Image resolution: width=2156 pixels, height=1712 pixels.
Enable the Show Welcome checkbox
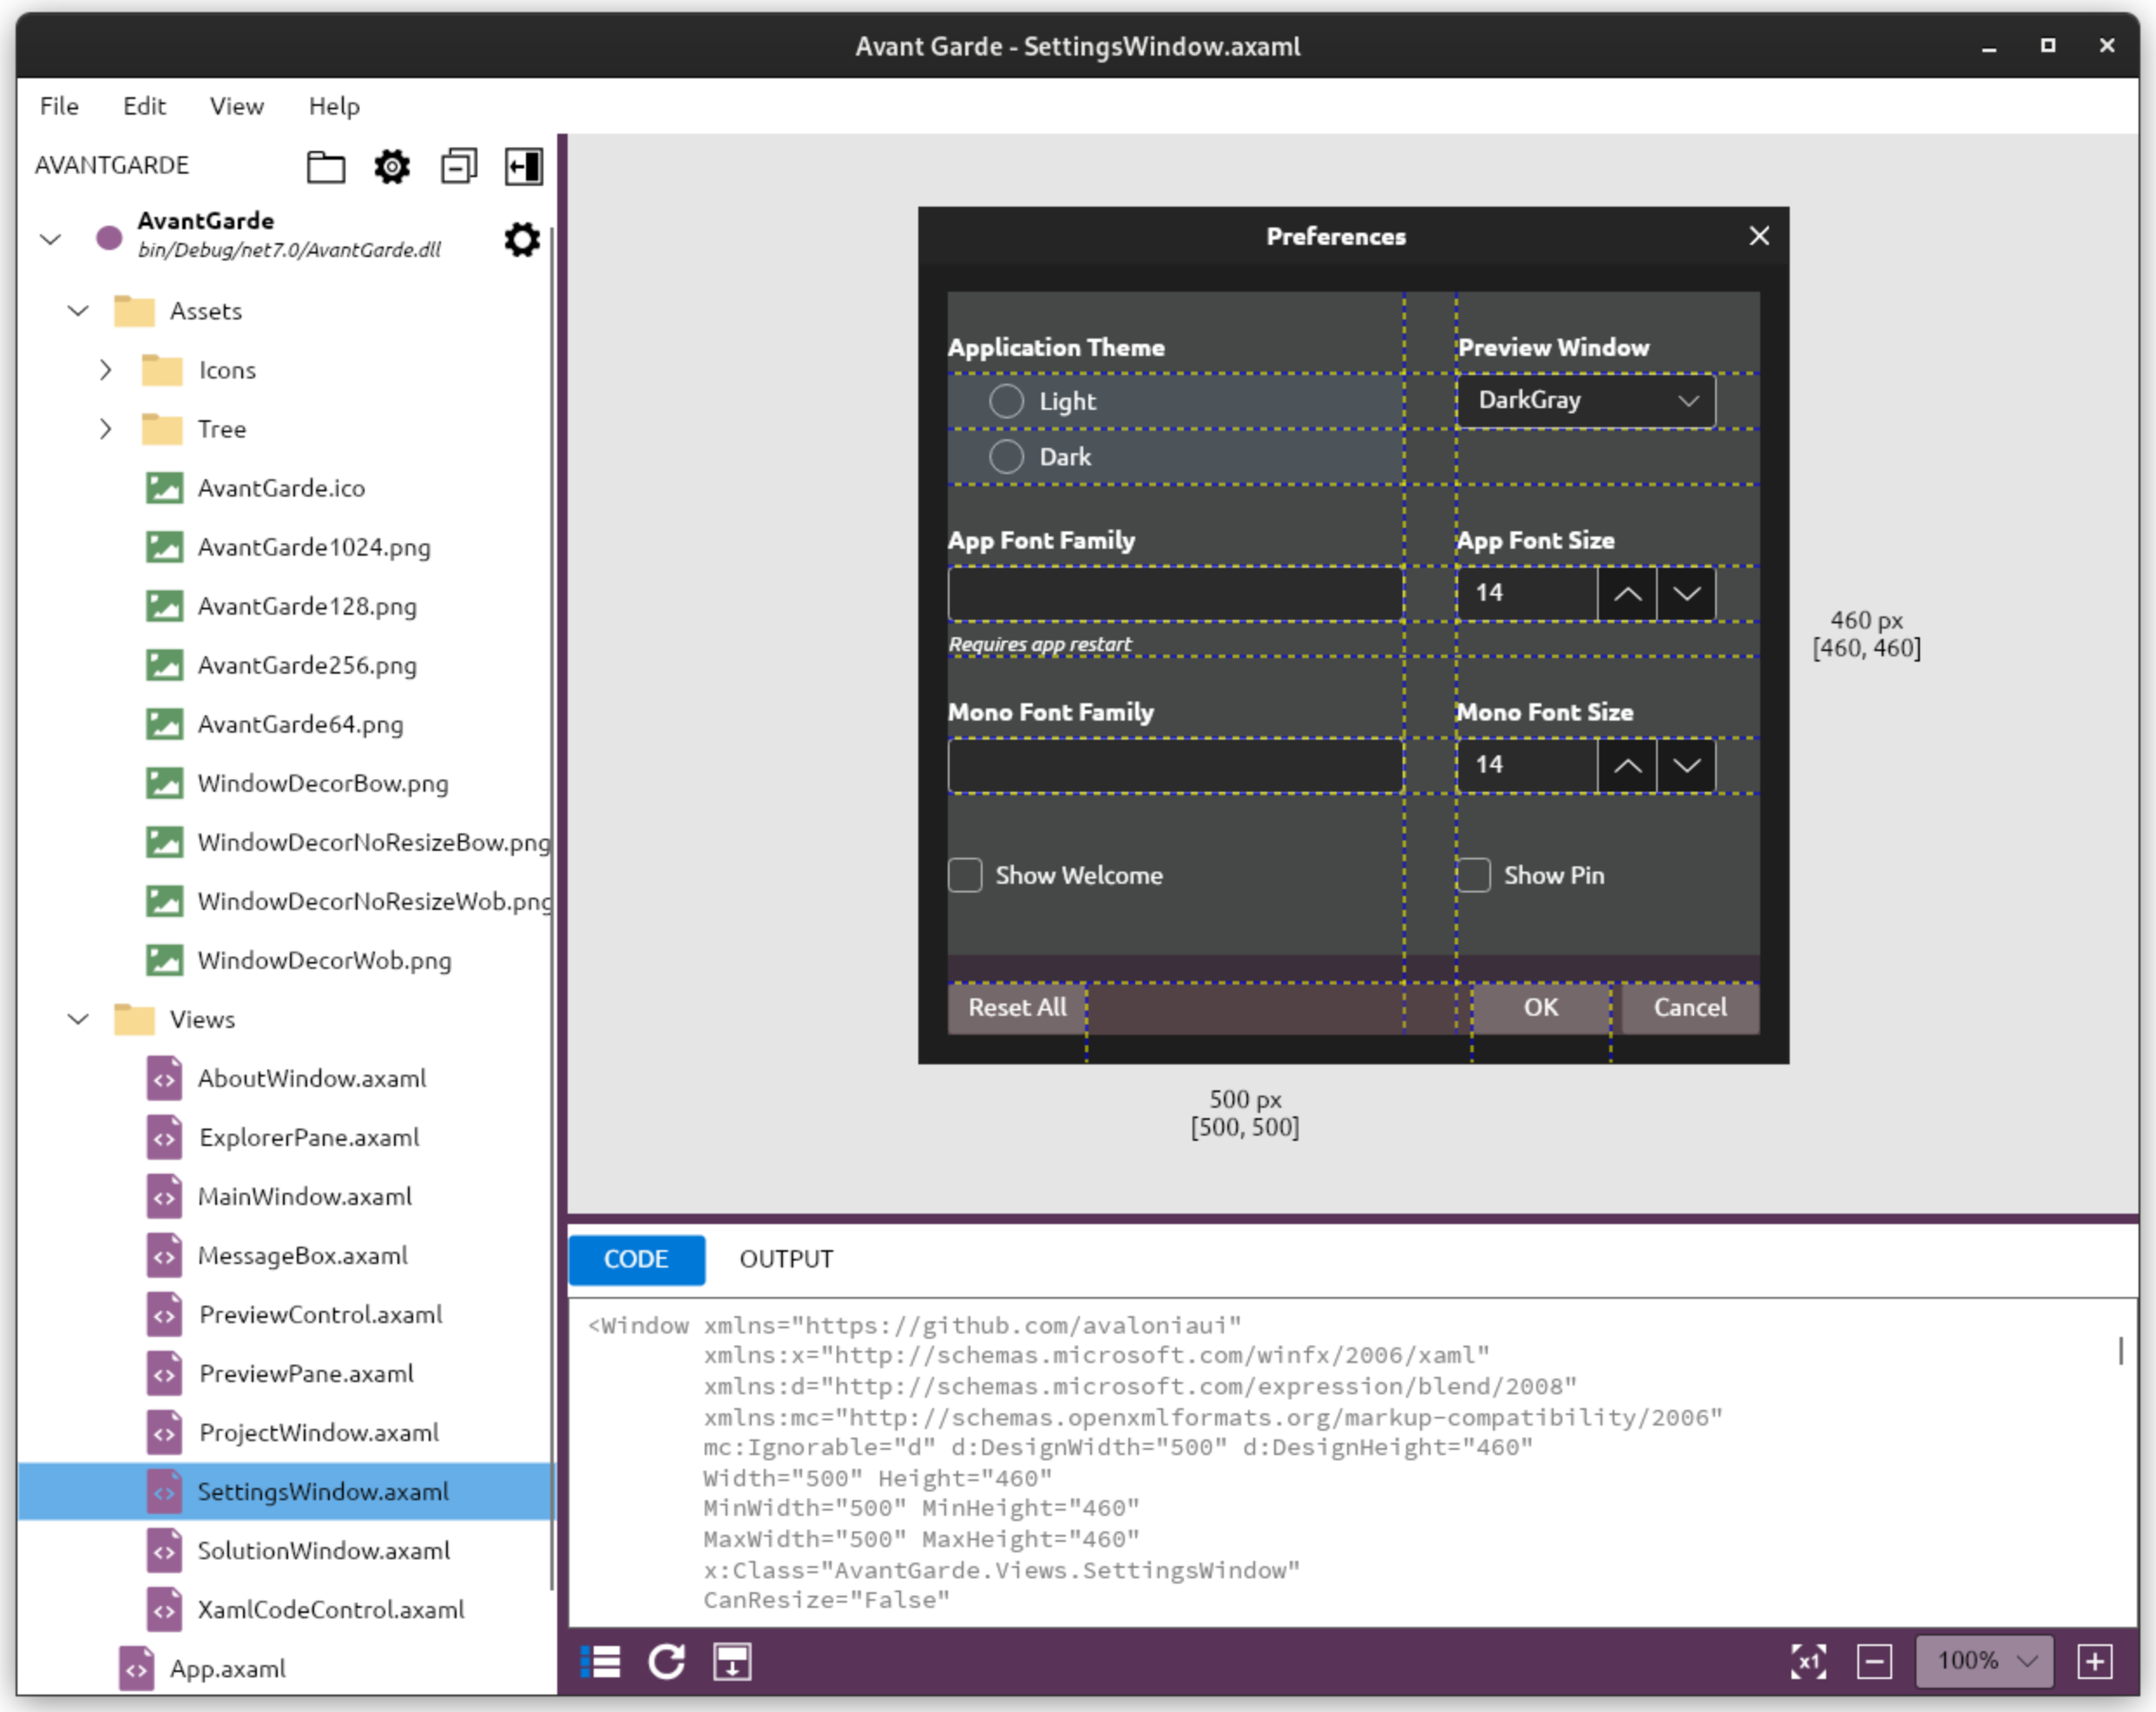click(x=965, y=875)
